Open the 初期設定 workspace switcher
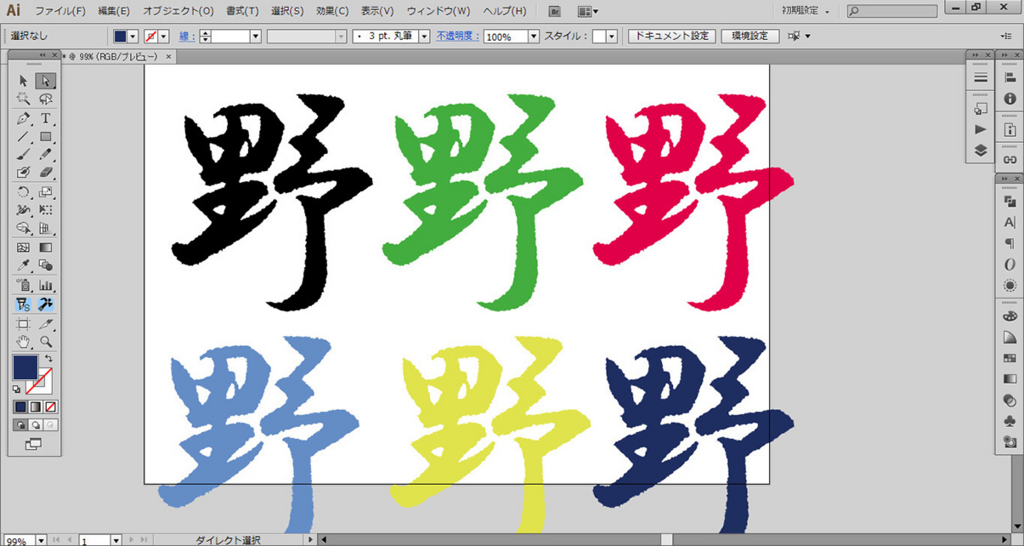The image size is (1024, 546). [x=805, y=11]
